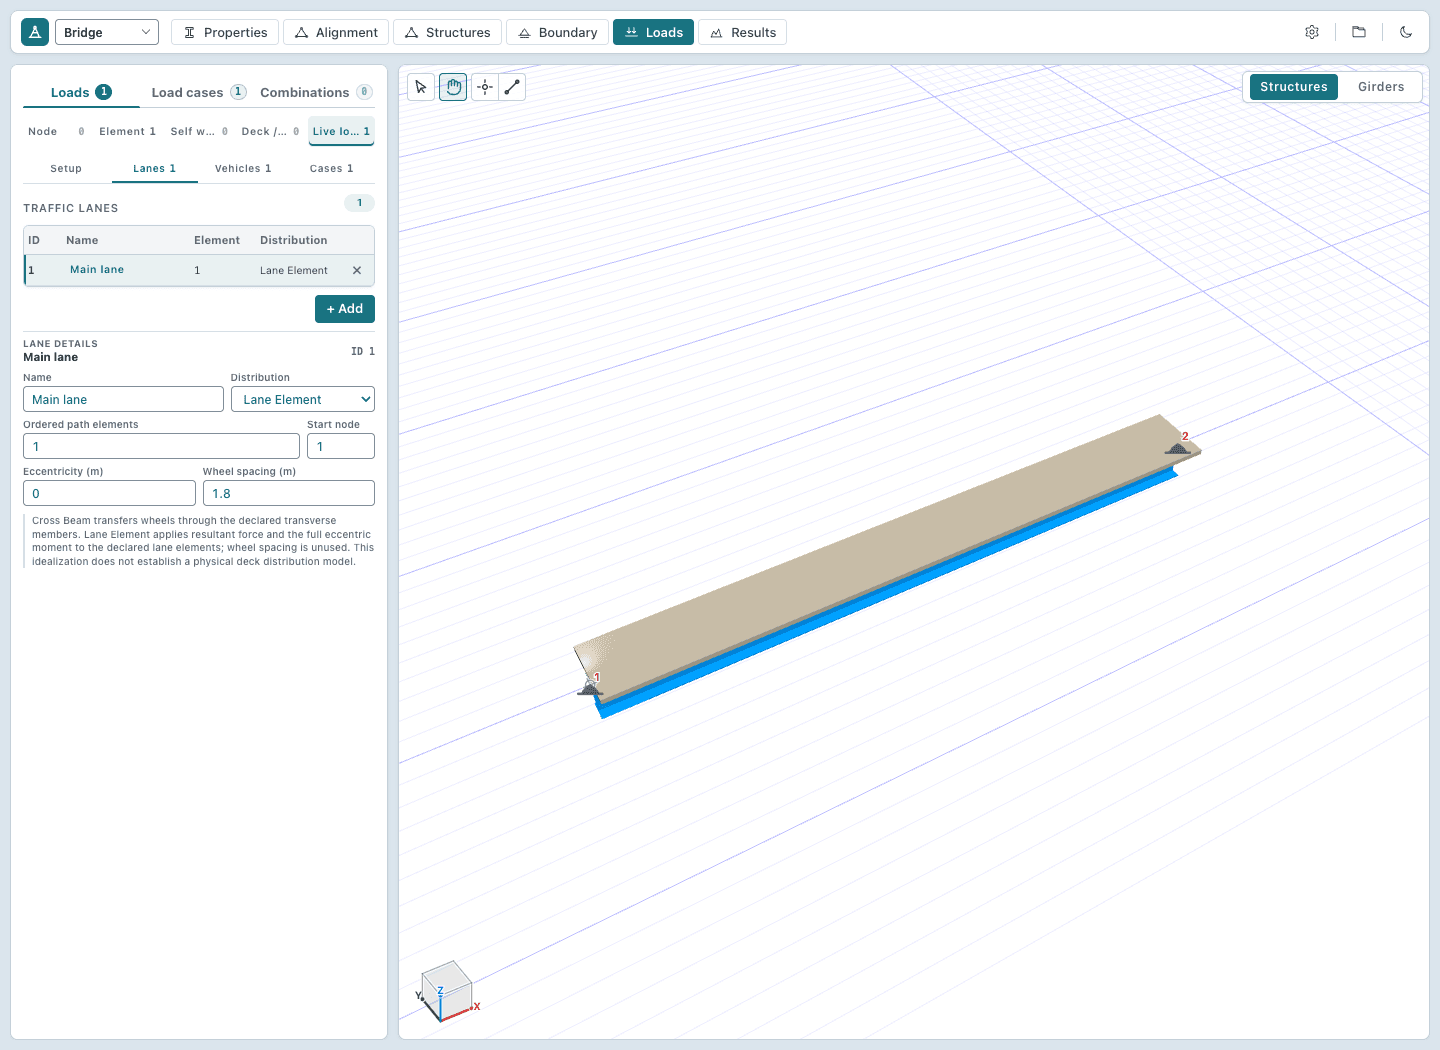Click the Ordered path elements field

[161, 446]
